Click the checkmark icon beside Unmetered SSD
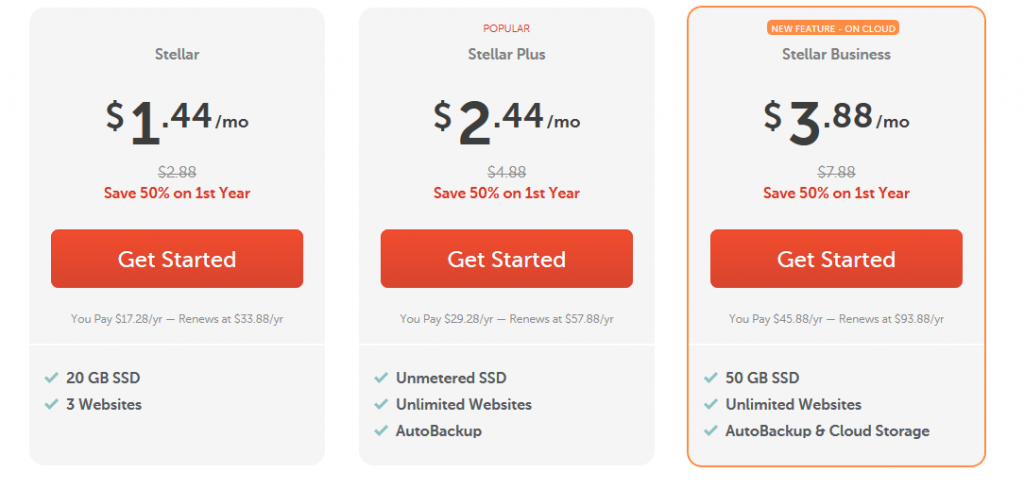The height and width of the screenshot is (489, 1024). click(381, 378)
